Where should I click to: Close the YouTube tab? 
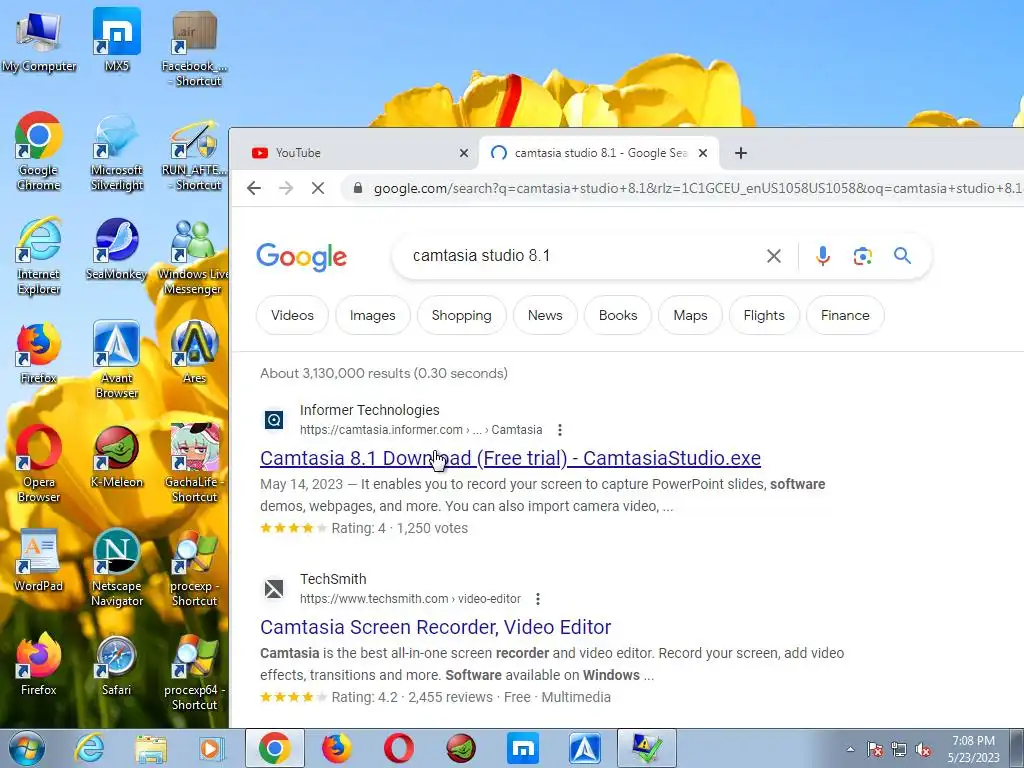(x=464, y=153)
